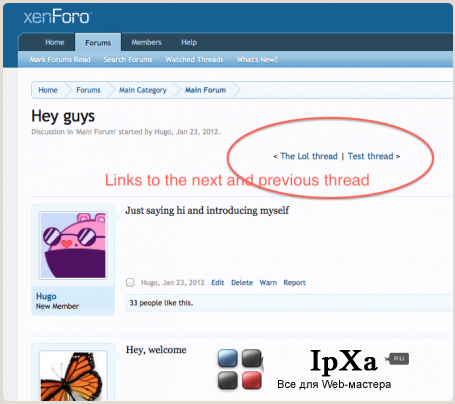The width and height of the screenshot is (455, 404).
Task: Select the Forums tab
Action: click(98, 42)
